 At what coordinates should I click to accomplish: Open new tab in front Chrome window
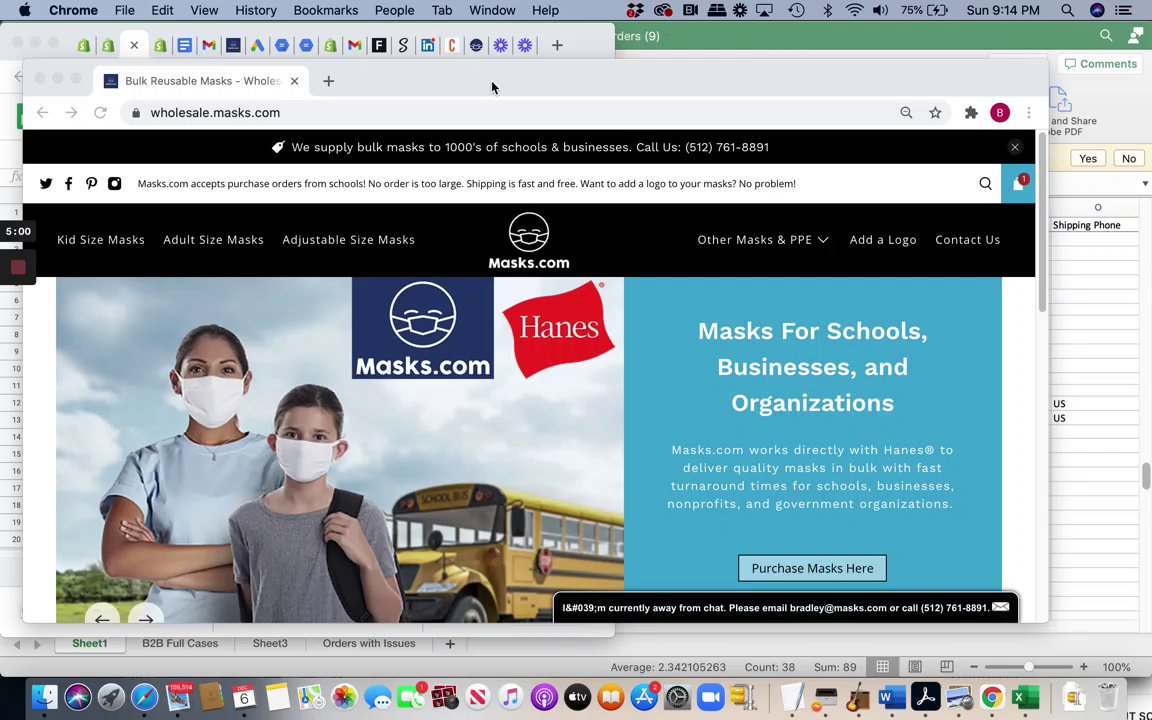[328, 81]
